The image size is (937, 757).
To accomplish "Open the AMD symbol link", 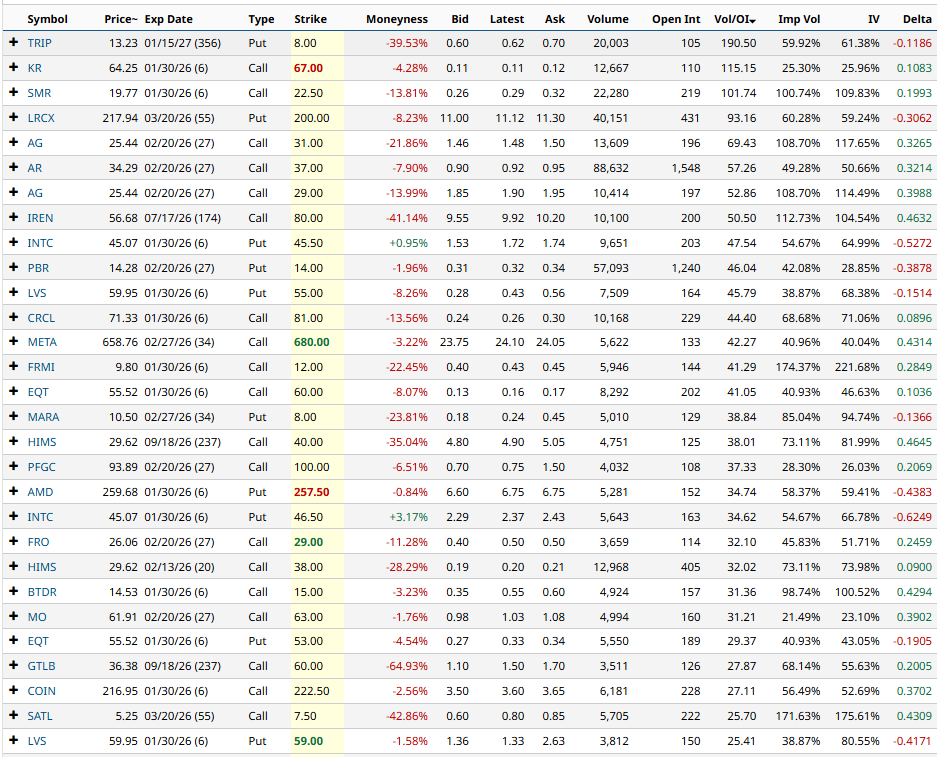I will pyautogui.click(x=40, y=492).
